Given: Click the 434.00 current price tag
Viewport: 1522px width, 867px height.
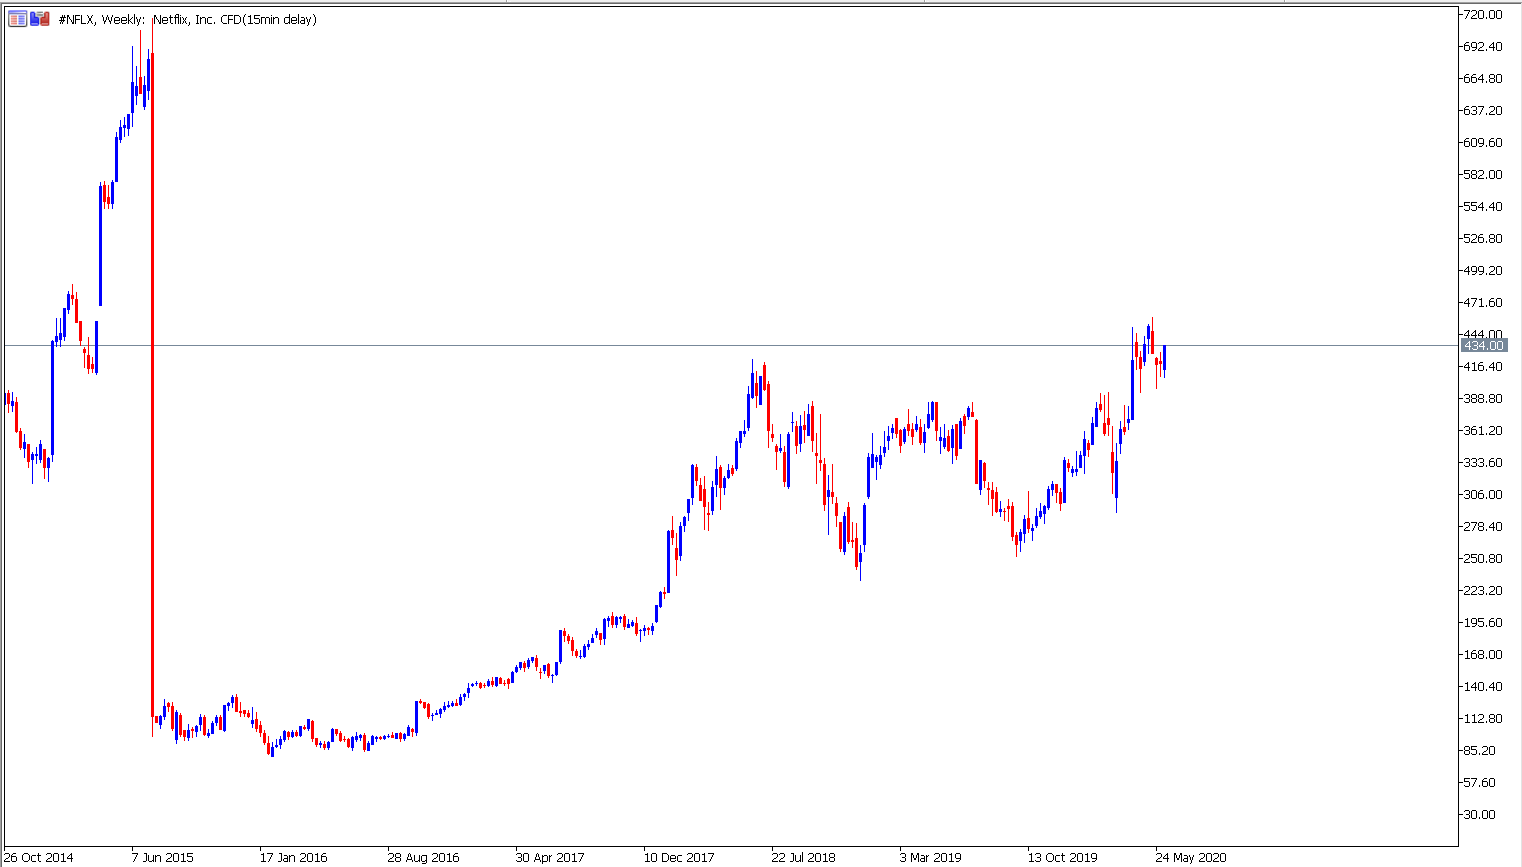Looking at the screenshot, I should [1483, 345].
